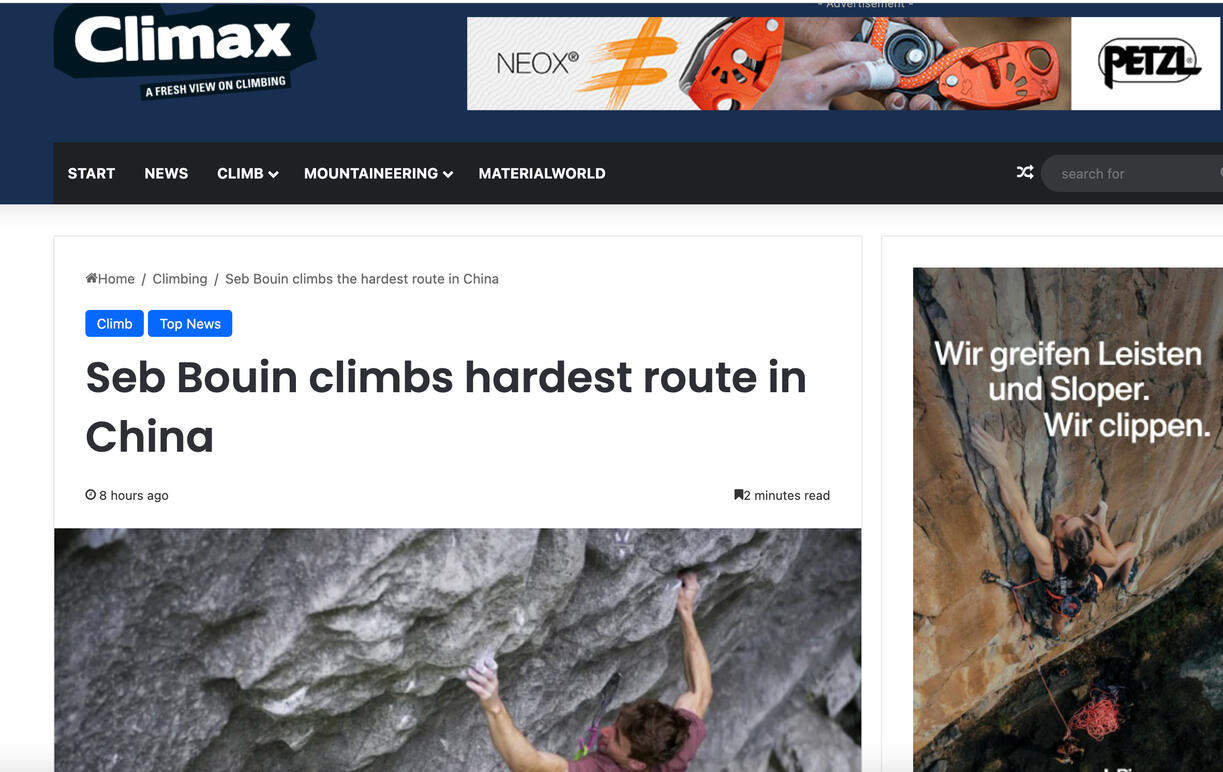The image size is (1223, 772).
Task: Follow the Home breadcrumb link
Action: point(110,278)
